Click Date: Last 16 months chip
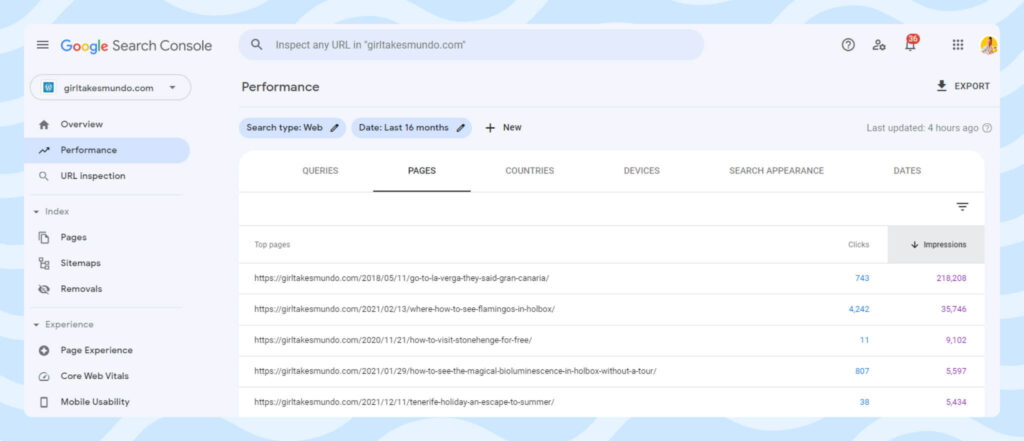This screenshot has width=1024, height=441. click(x=411, y=128)
